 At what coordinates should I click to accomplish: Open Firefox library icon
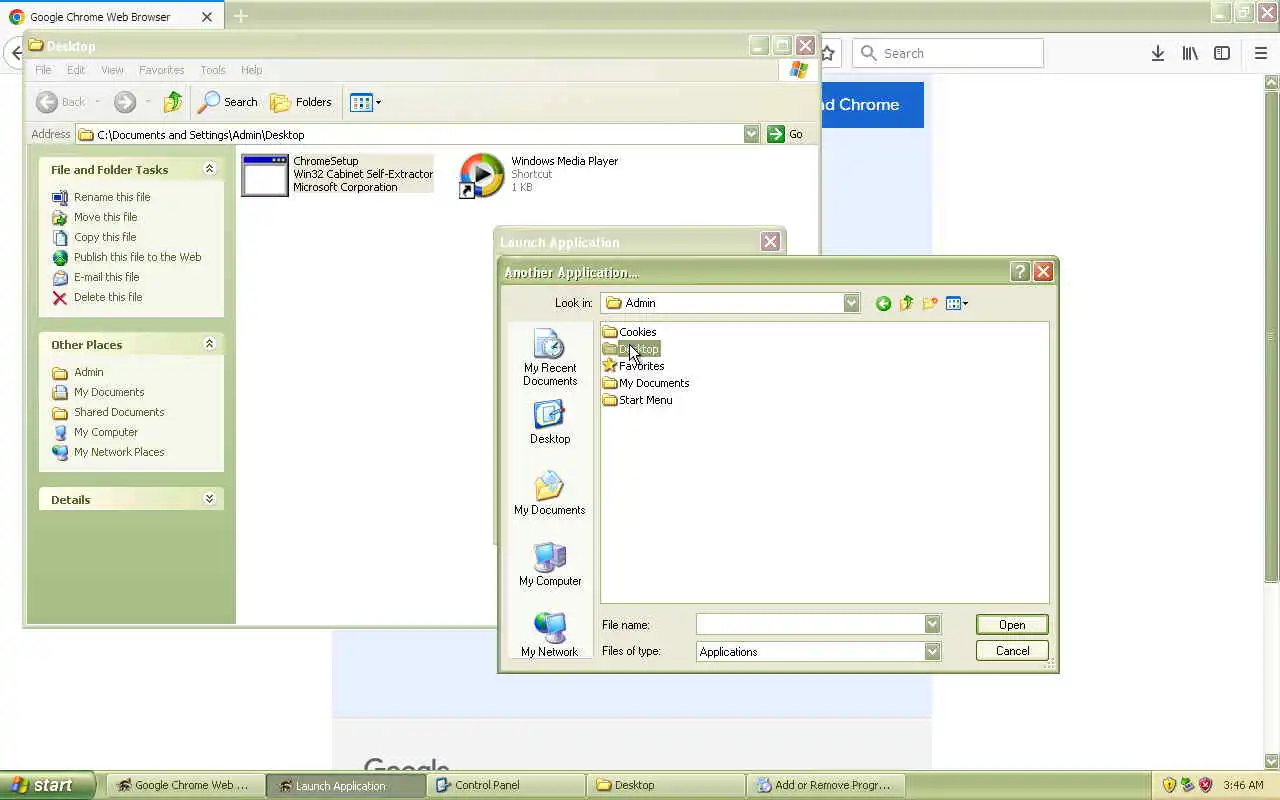point(1190,53)
